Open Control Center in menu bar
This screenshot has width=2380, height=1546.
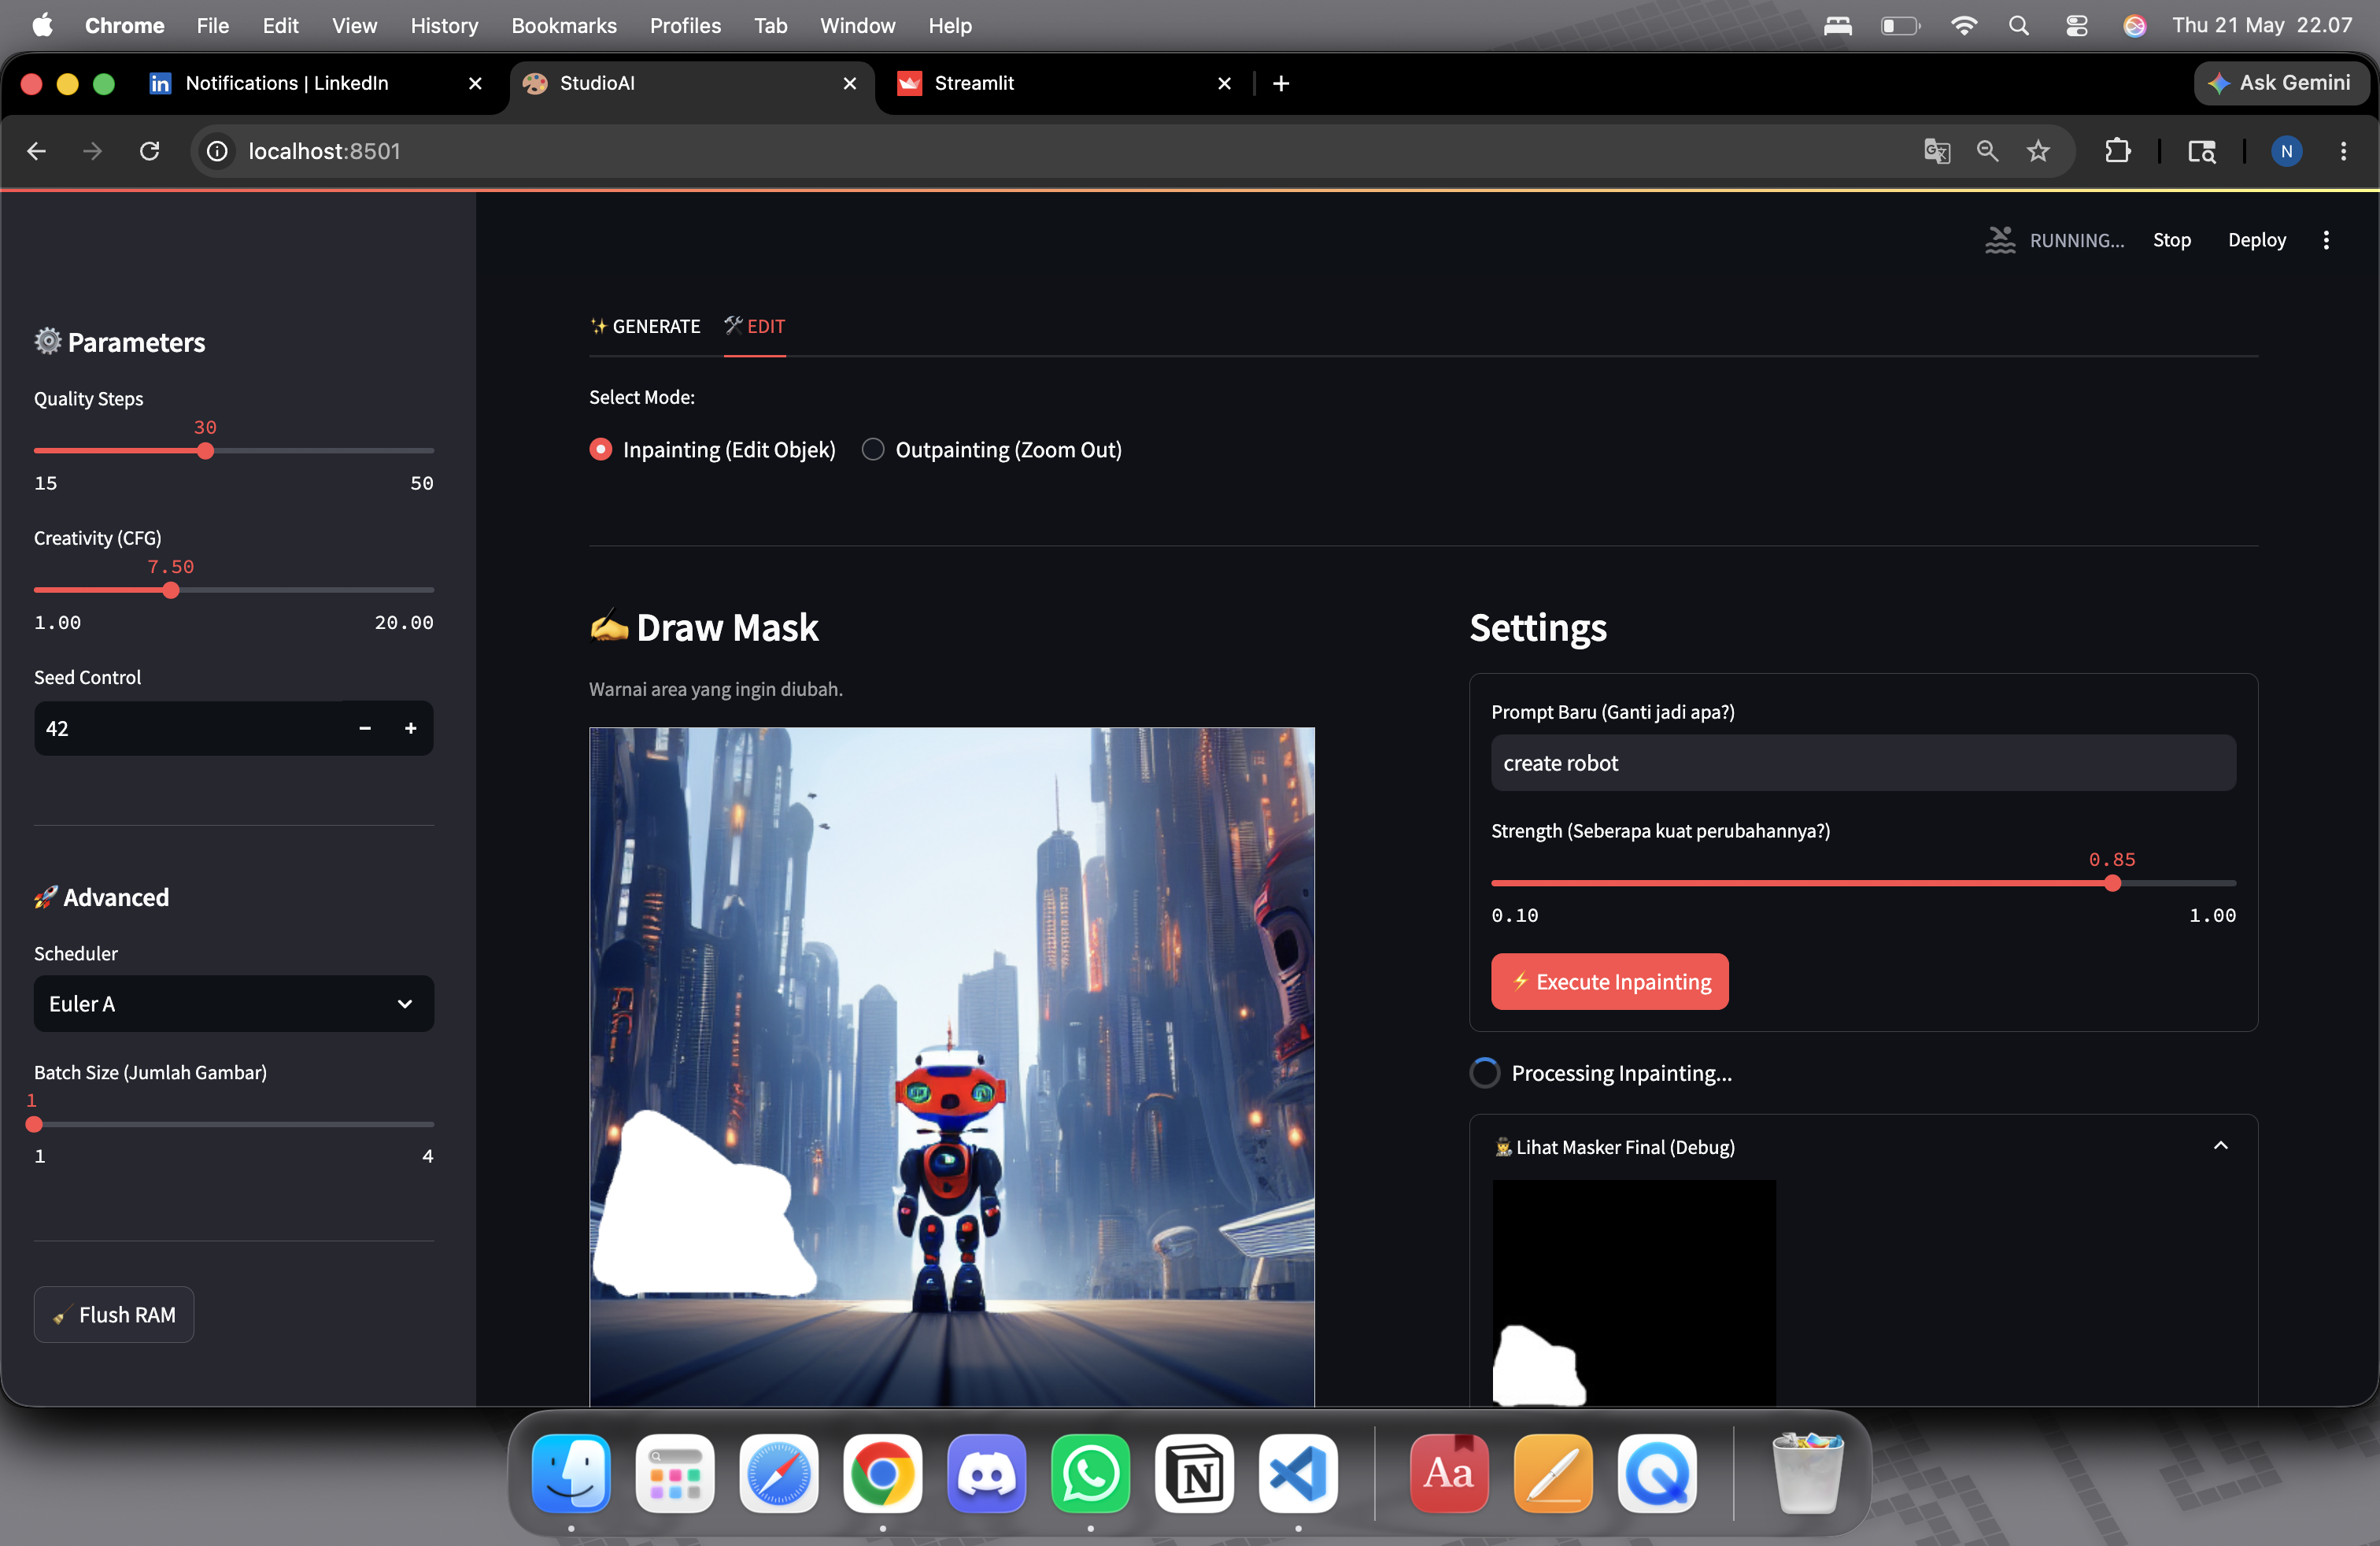2076,25
